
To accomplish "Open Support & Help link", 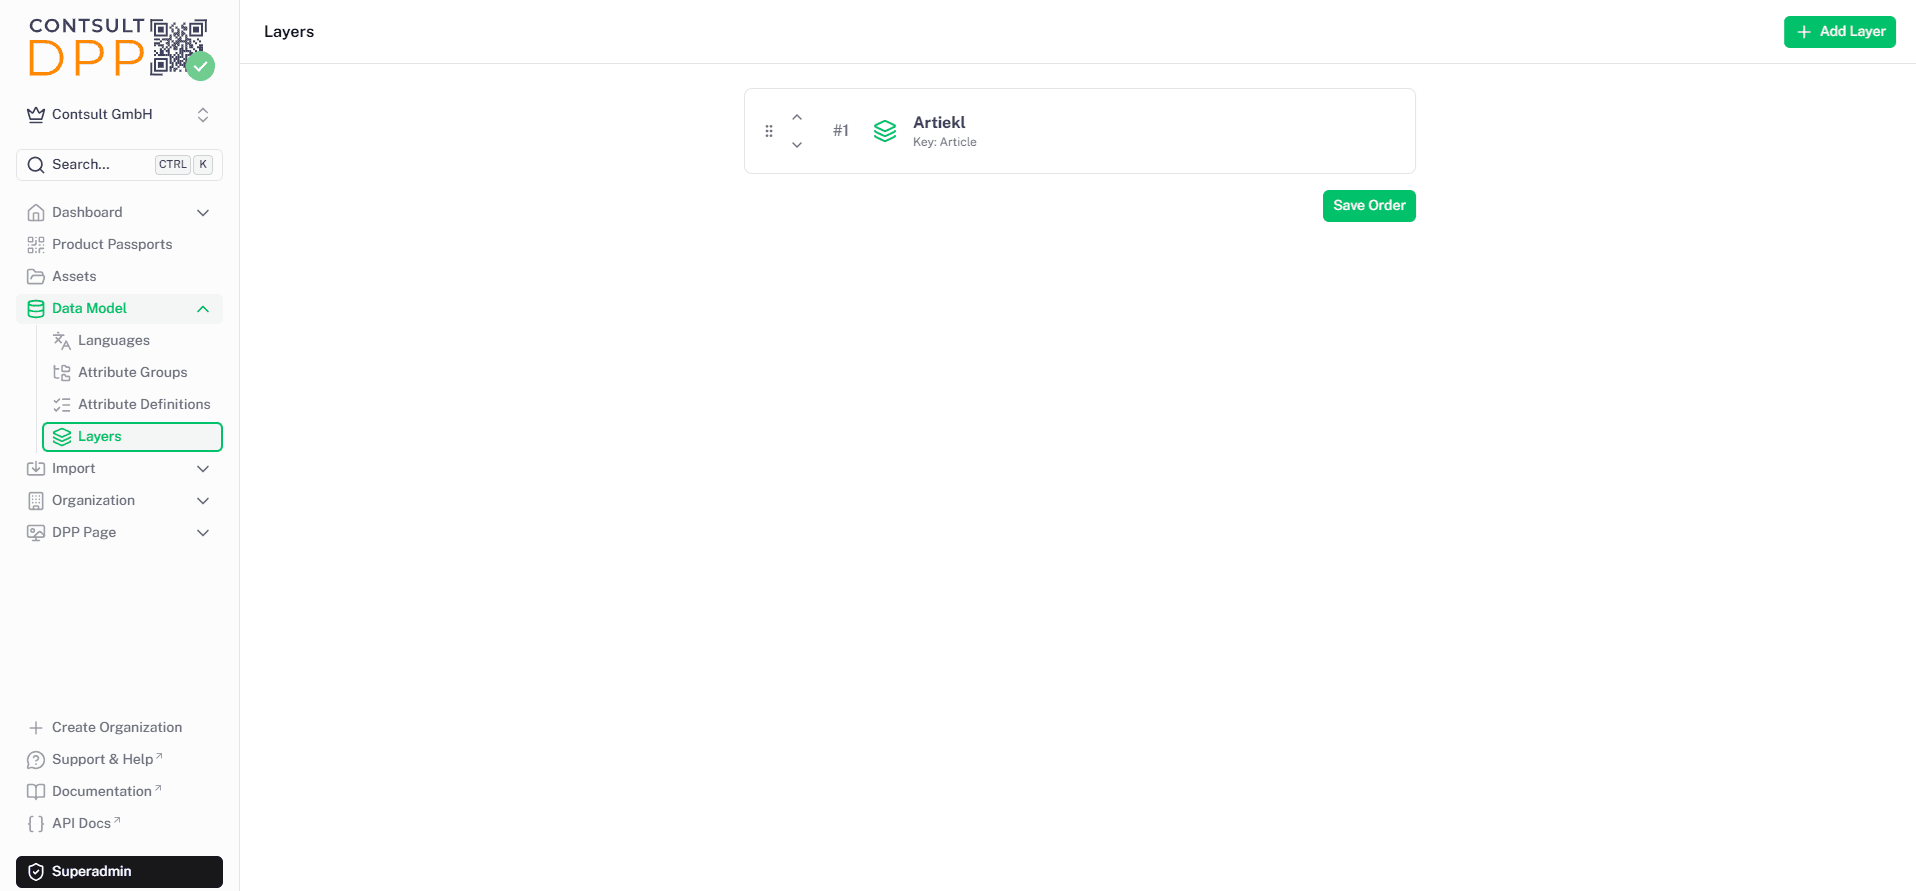I will 119,760.
